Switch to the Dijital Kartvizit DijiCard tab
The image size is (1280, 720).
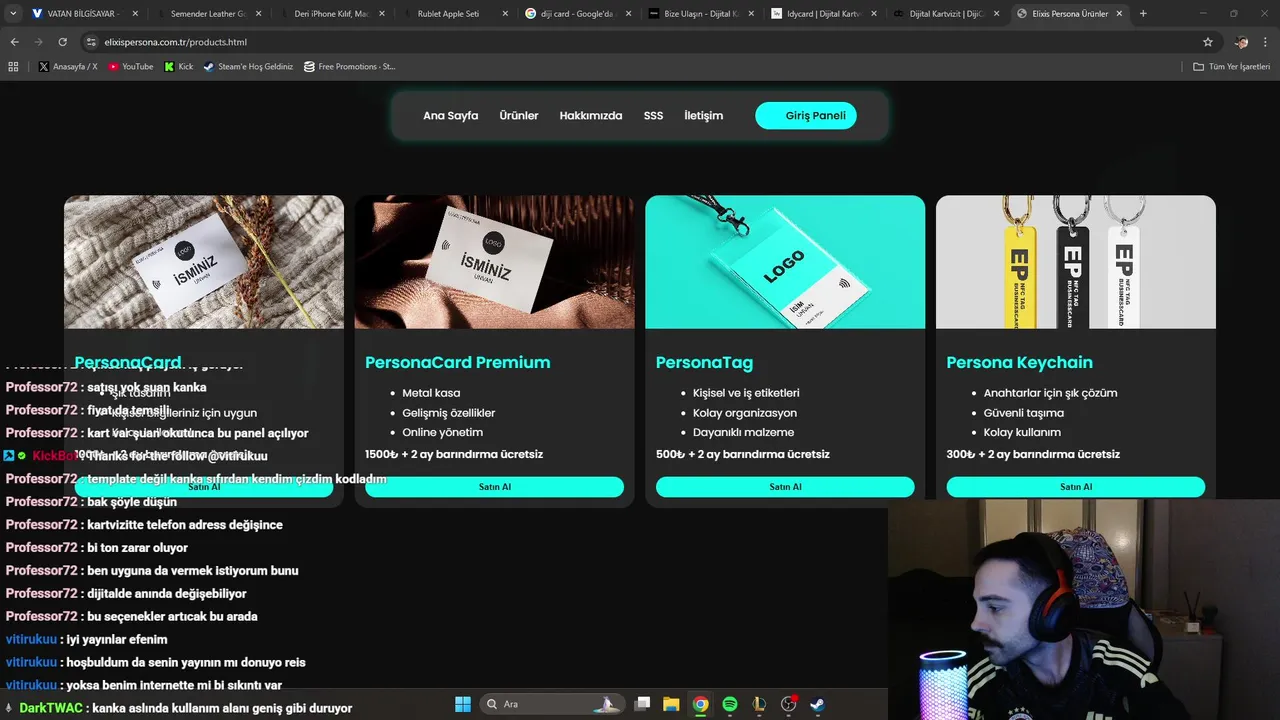(945, 14)
